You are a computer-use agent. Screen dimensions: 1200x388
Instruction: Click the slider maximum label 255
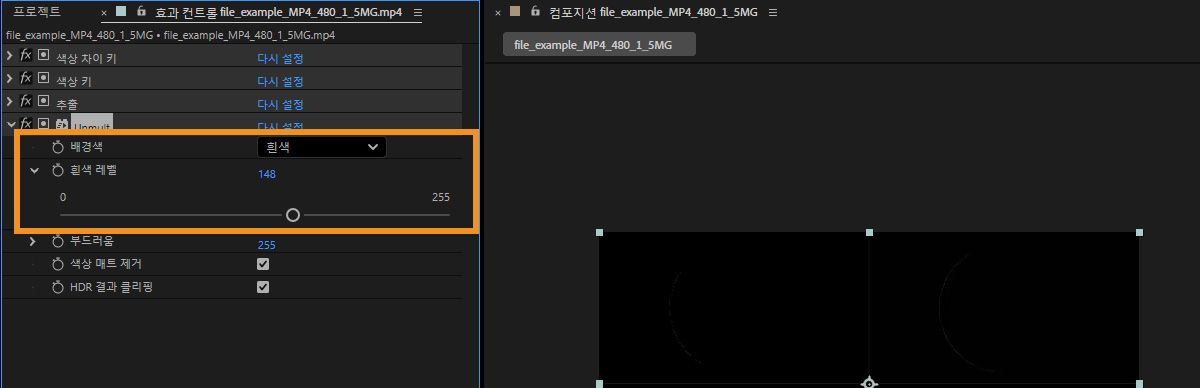(x=441, y=197)
